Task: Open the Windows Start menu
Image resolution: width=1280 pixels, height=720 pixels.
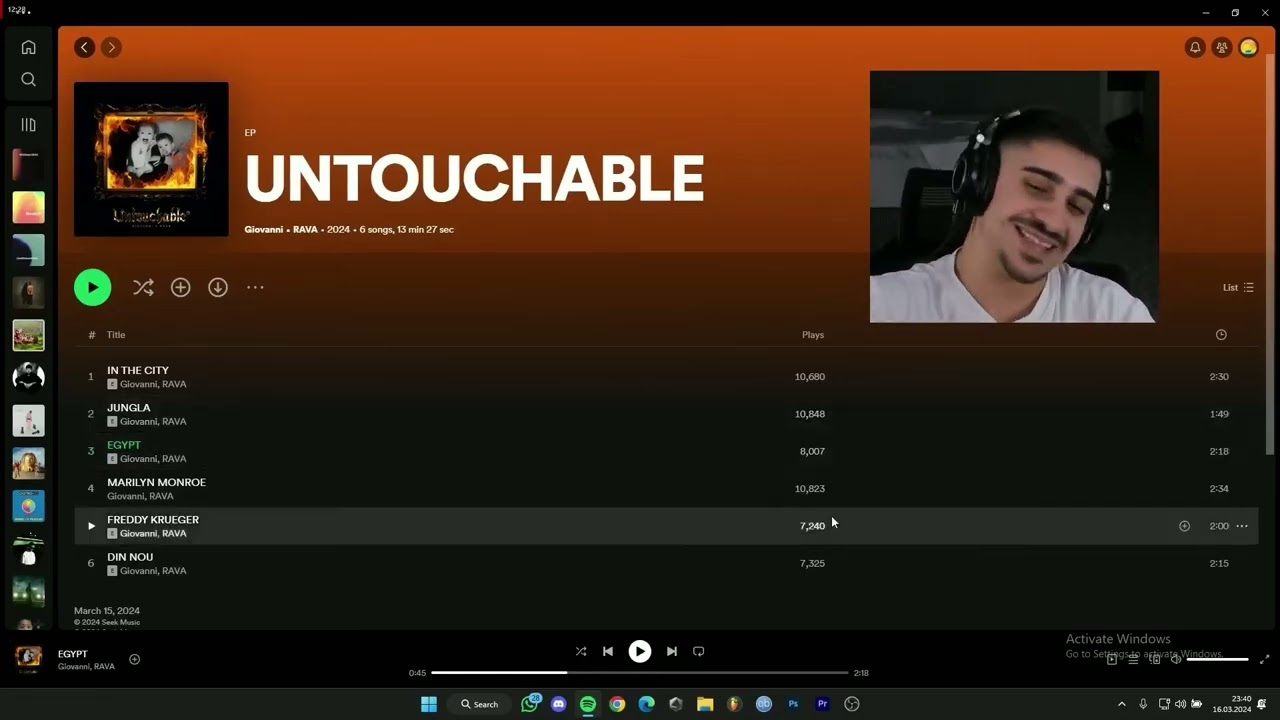Action: click(429, 704)
